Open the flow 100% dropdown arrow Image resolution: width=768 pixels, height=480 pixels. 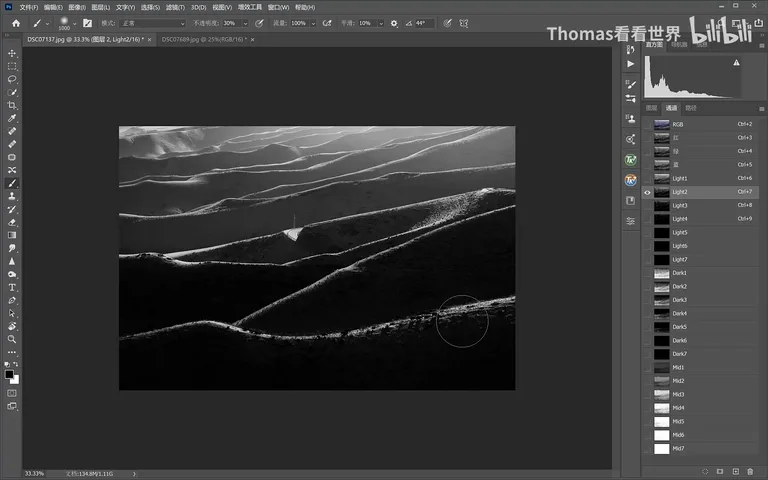(x=313, y=23)
